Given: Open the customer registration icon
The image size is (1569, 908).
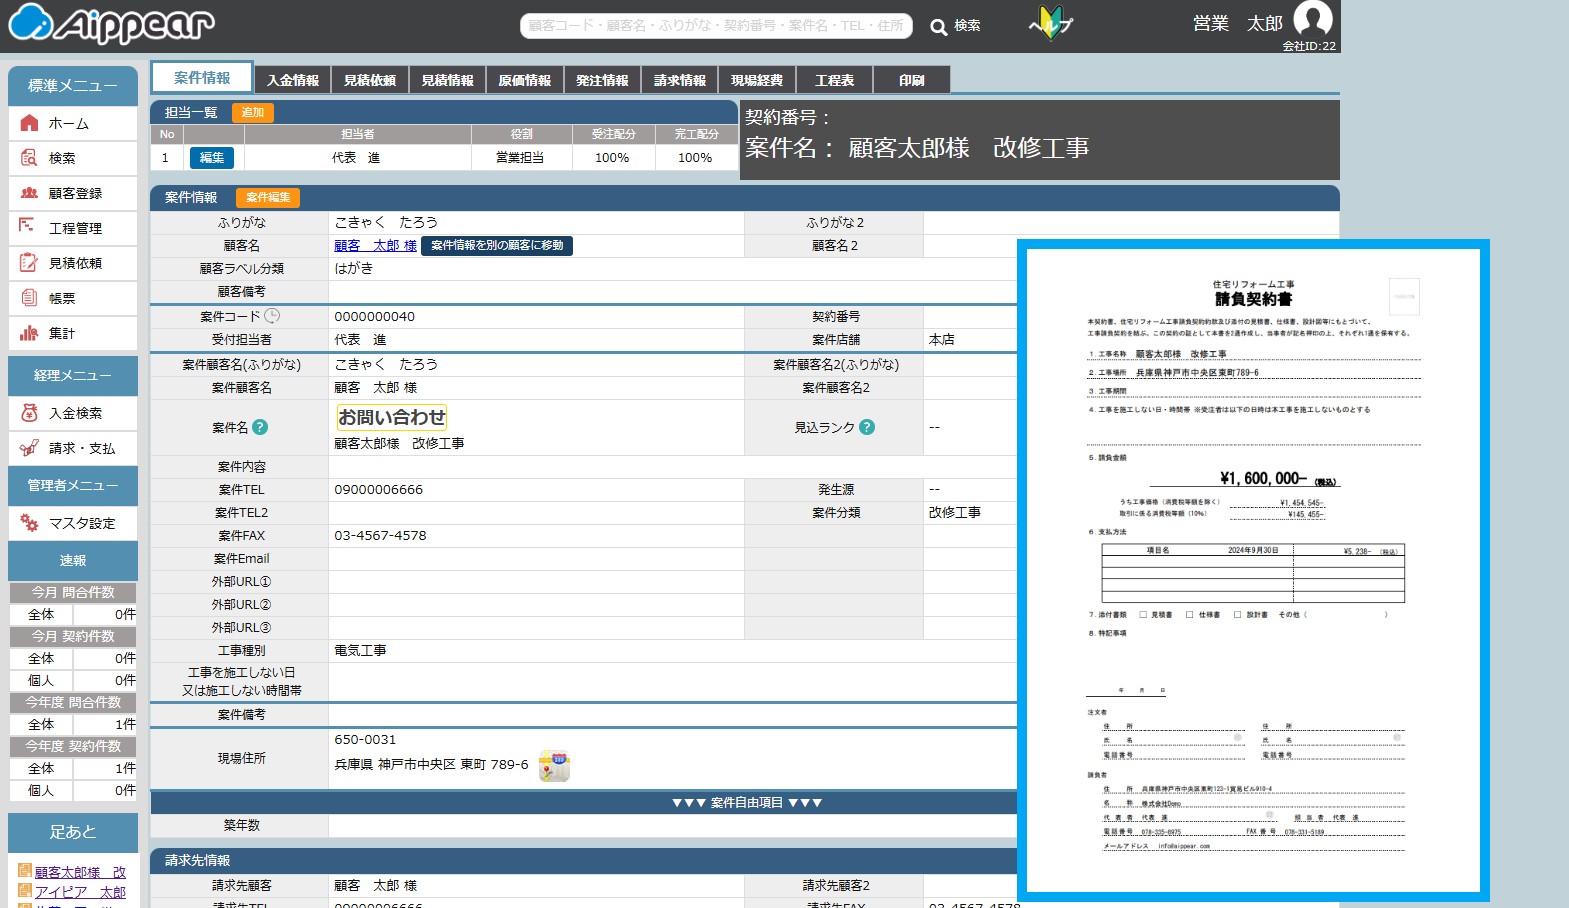Looking at the screenshot, I should [30, 193].
